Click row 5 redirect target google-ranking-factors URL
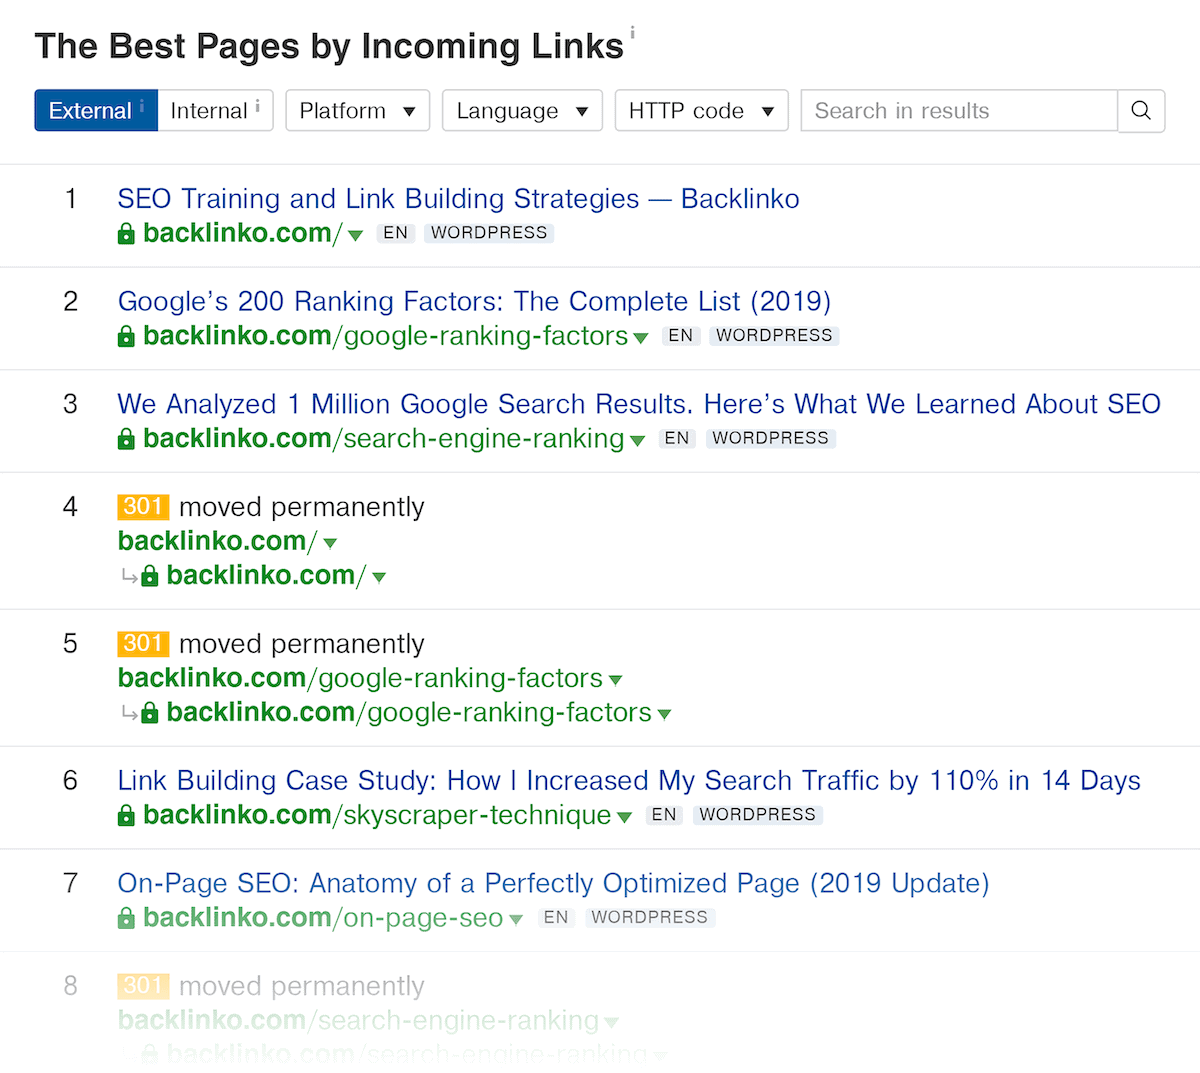 (x=409, y=712)
